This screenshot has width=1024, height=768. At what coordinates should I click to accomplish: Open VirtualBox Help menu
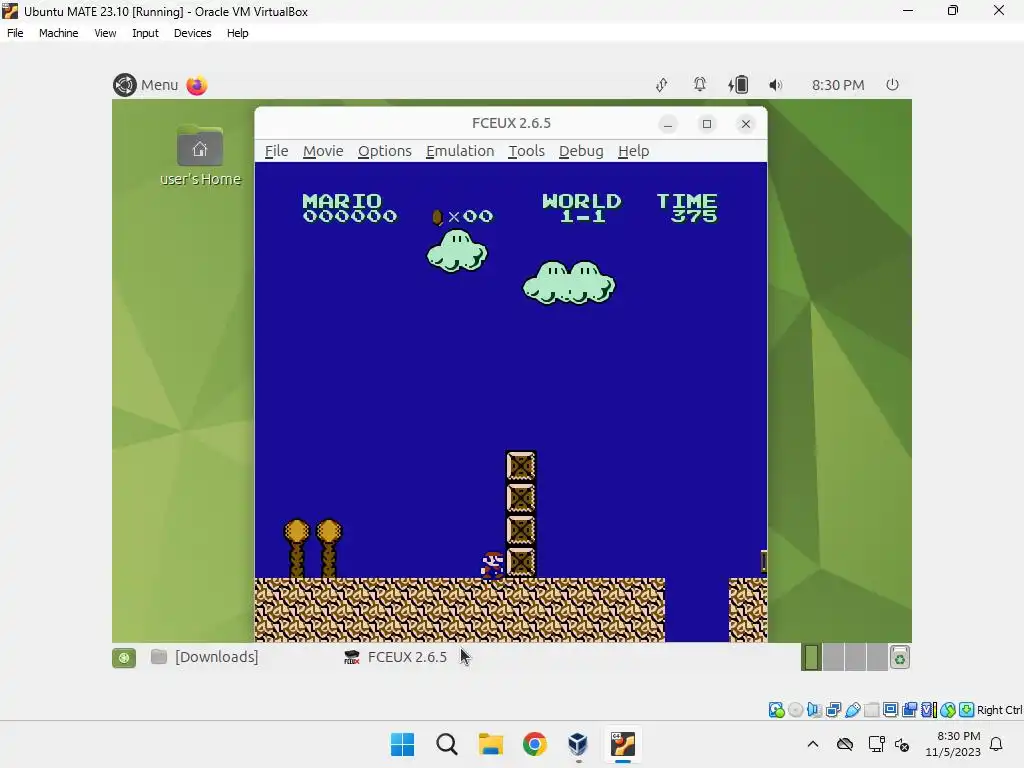(238, 33)
